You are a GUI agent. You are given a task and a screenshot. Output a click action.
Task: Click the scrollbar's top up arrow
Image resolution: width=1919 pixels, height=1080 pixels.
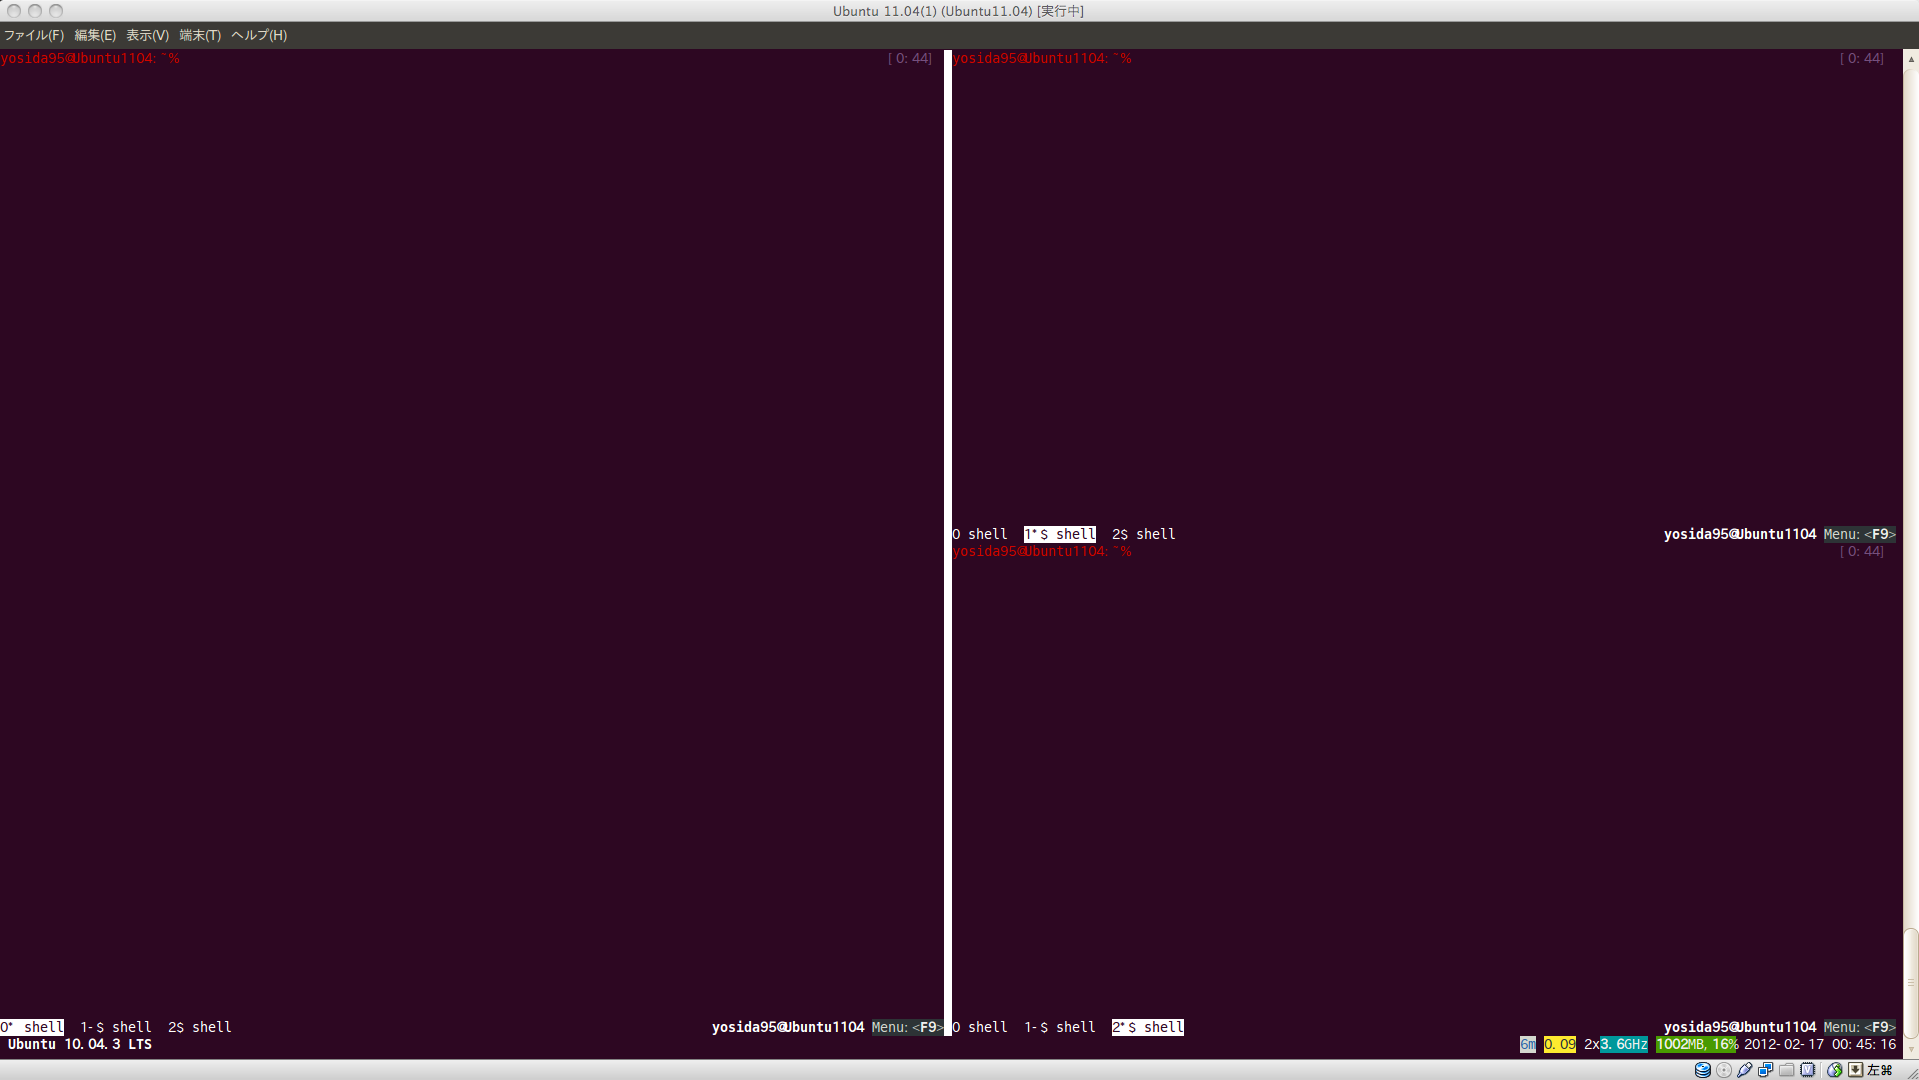1911,59
